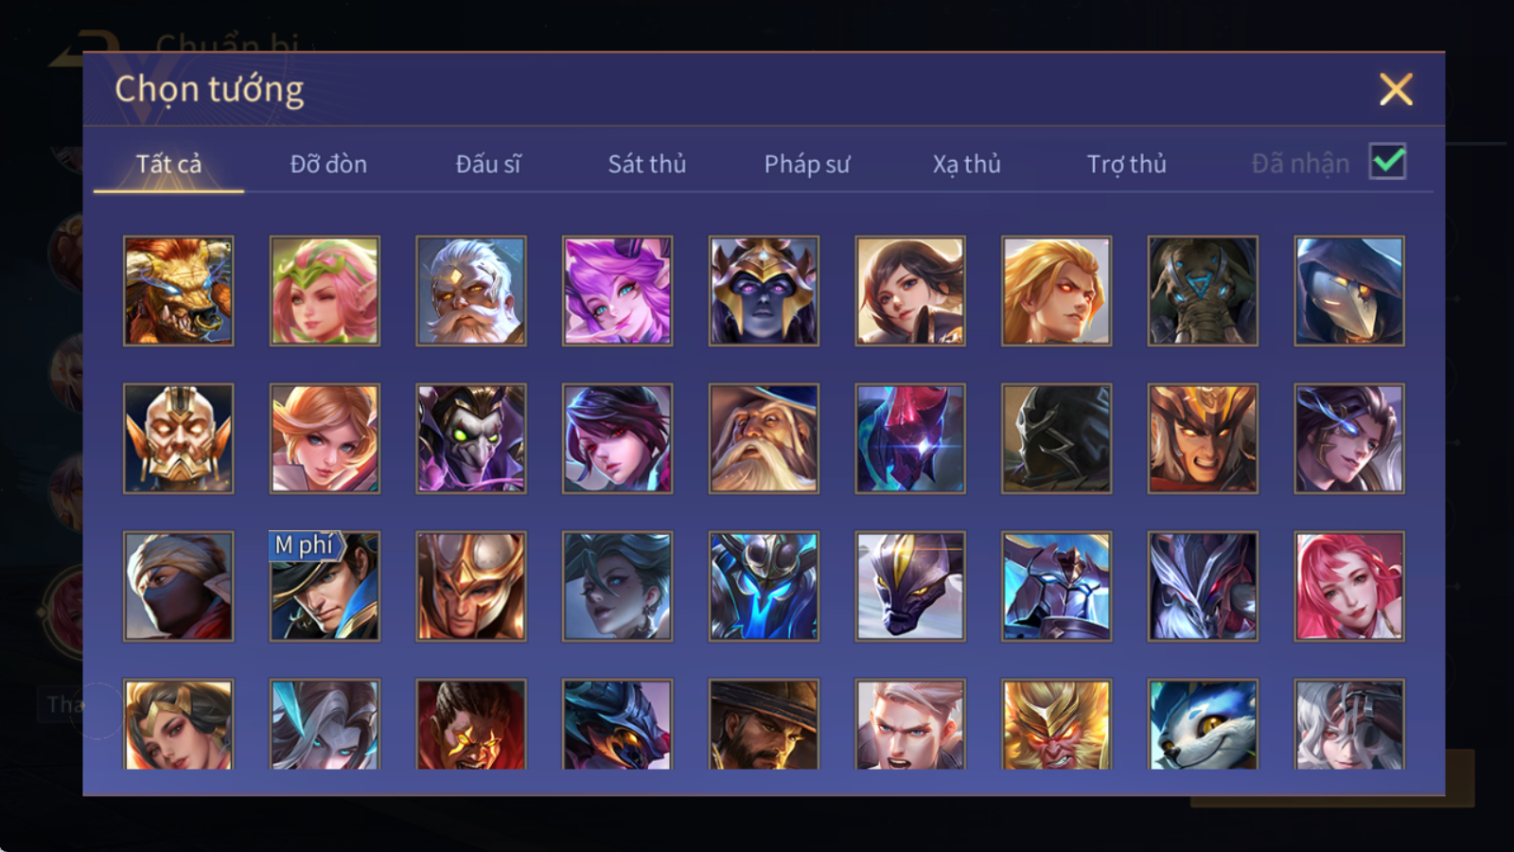
Task: Select the blue grinning cat hero
Action: pos(1203,725)
